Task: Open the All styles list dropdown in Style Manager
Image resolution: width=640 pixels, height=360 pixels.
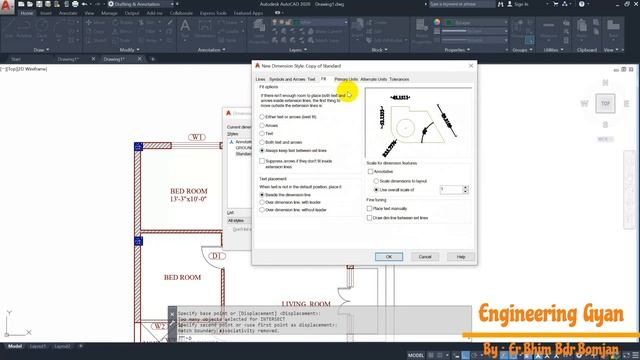Action: click(x=239, y=221)
